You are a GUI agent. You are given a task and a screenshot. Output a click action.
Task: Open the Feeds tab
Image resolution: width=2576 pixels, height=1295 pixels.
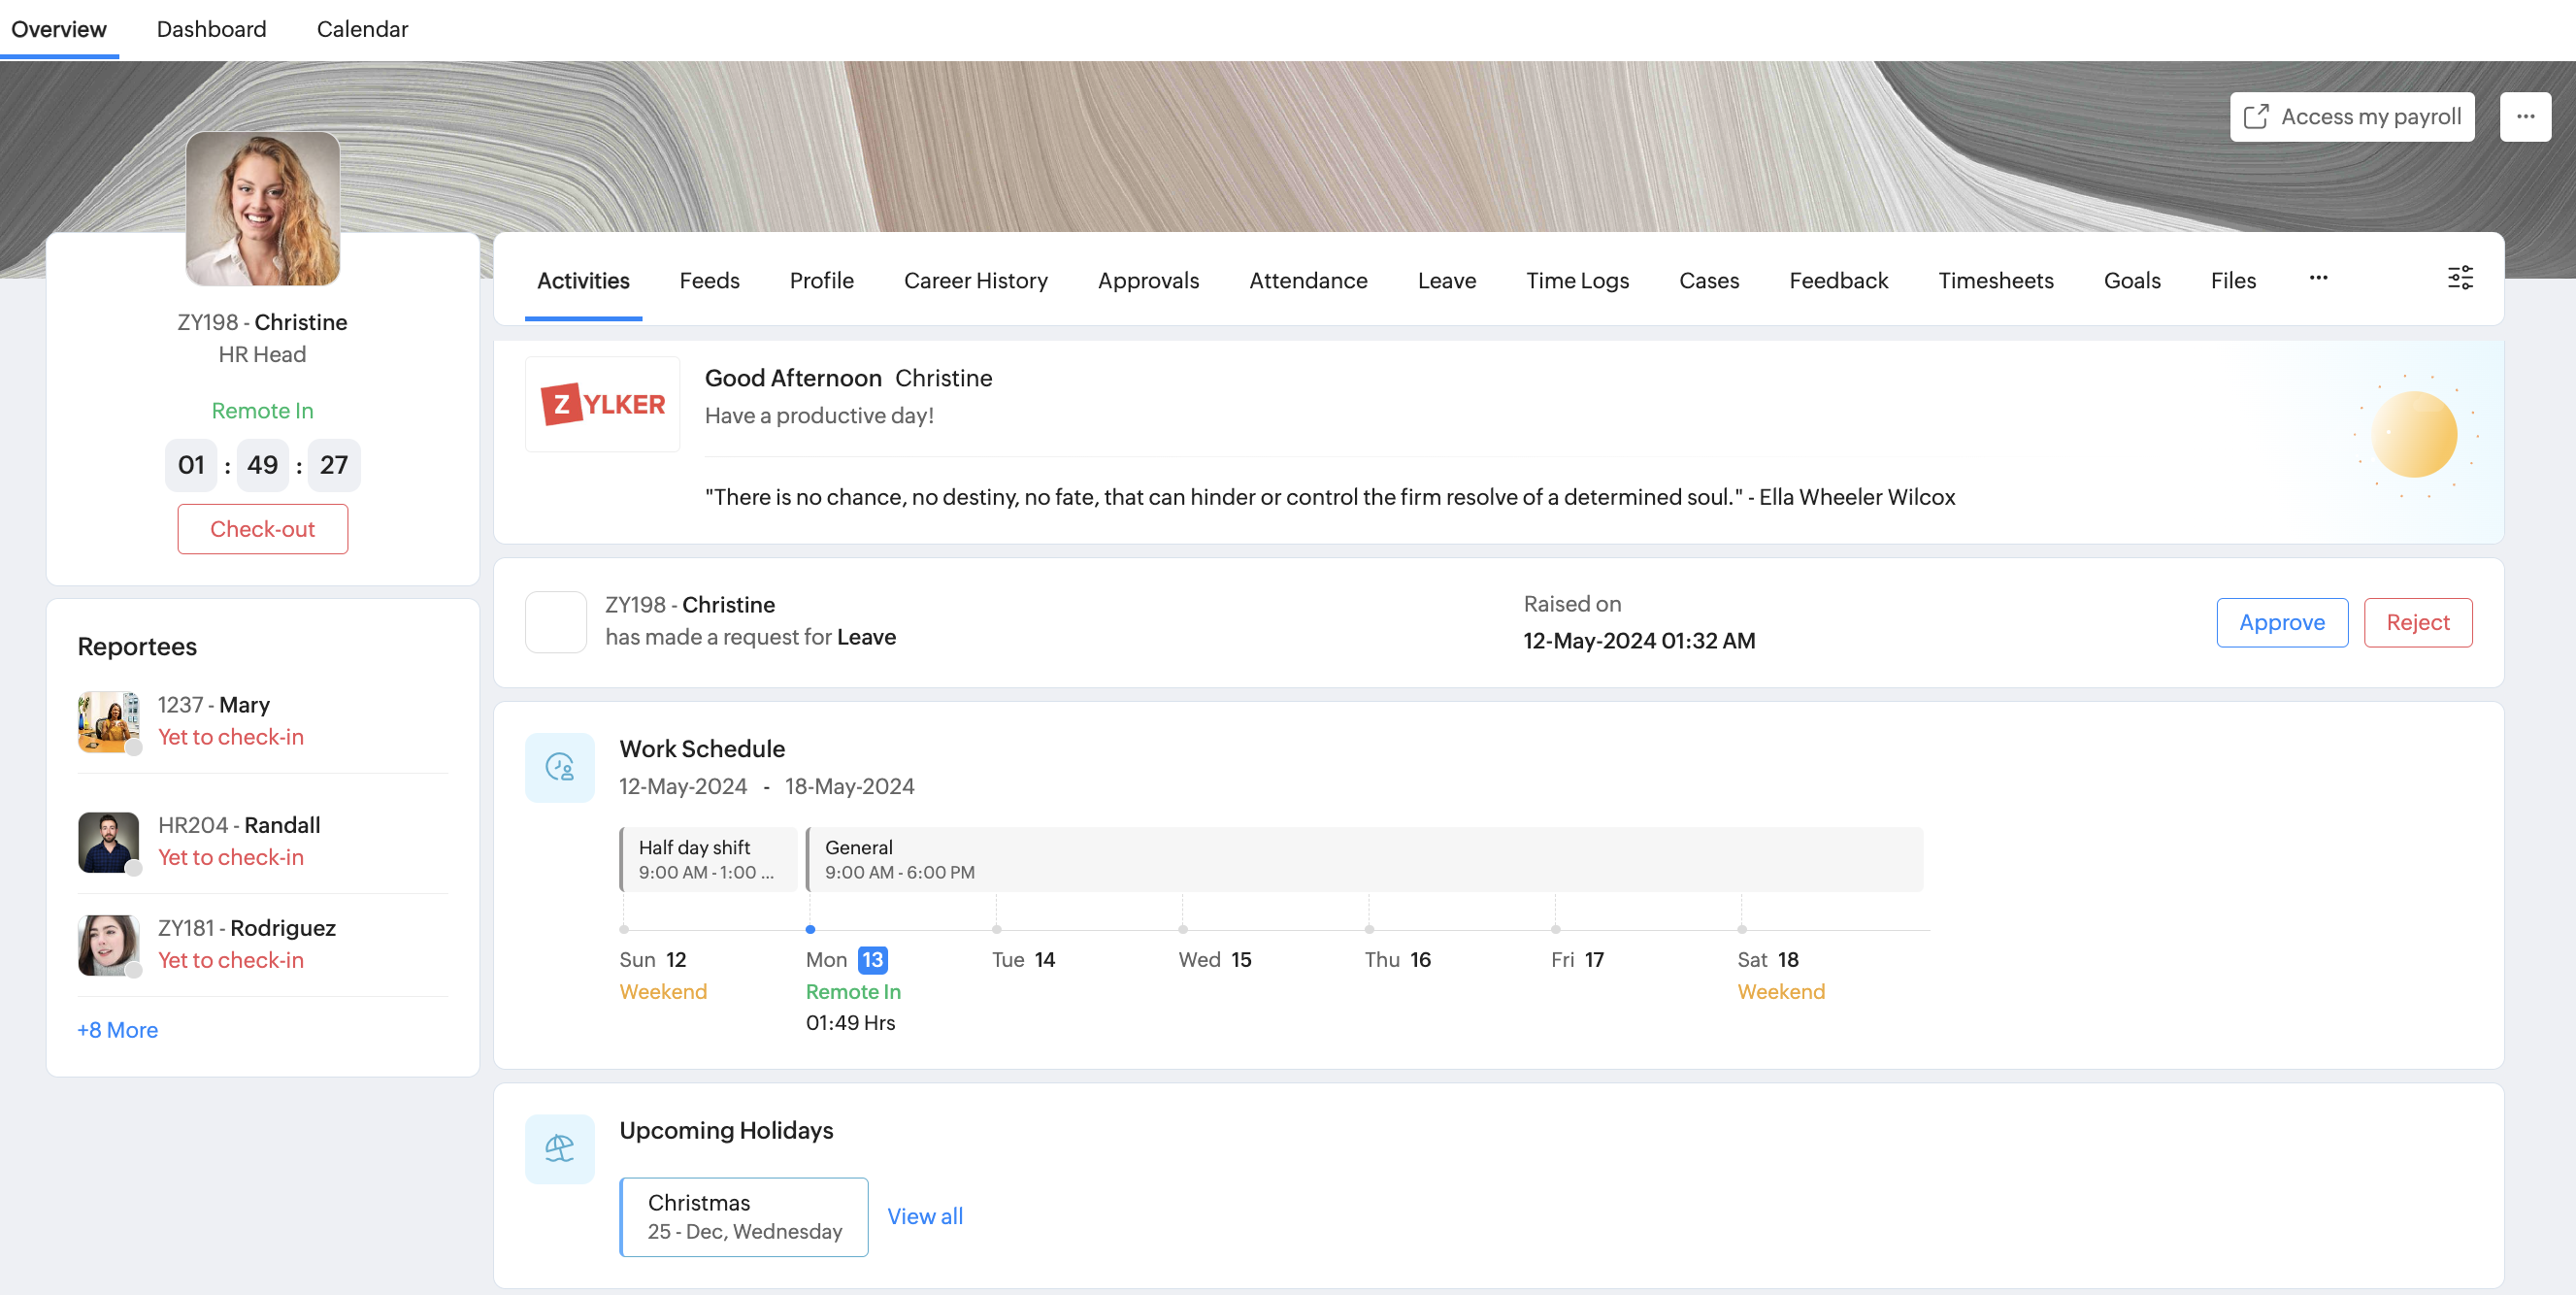[709, 280]
